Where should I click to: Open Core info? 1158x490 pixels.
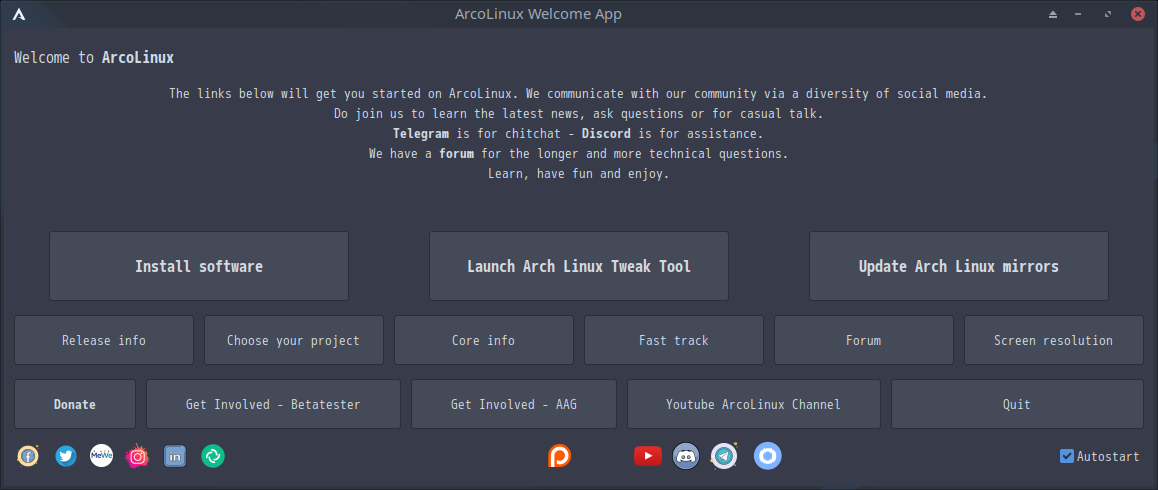[x=484, y=340]
